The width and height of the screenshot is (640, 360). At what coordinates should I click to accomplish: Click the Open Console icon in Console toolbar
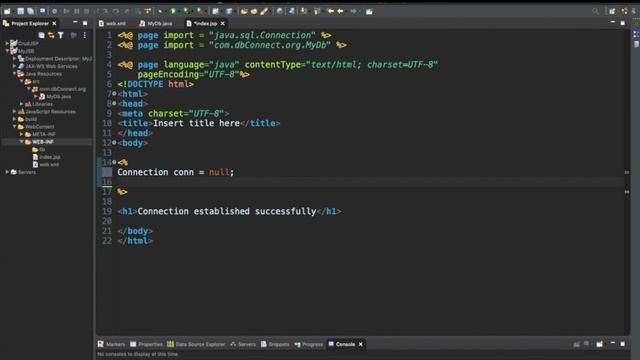pos(600,344)
